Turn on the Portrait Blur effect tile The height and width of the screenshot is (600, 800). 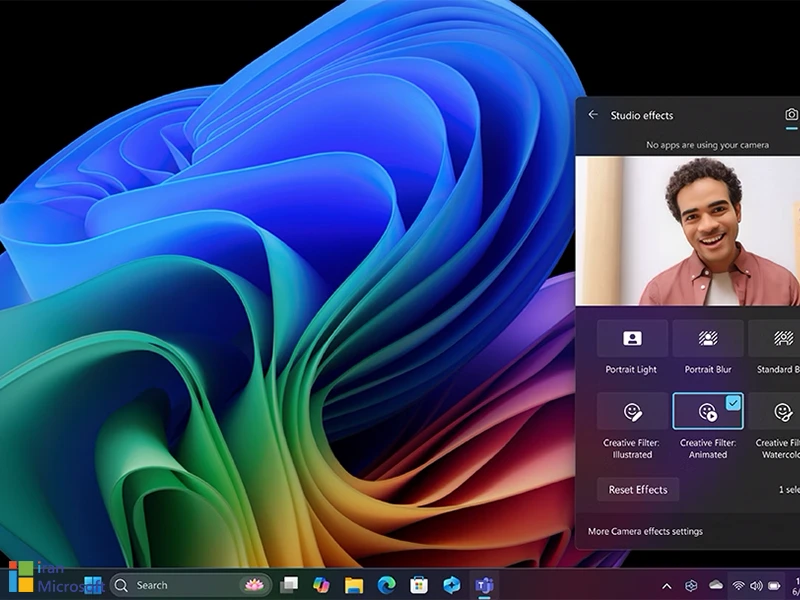coord(708,338)
